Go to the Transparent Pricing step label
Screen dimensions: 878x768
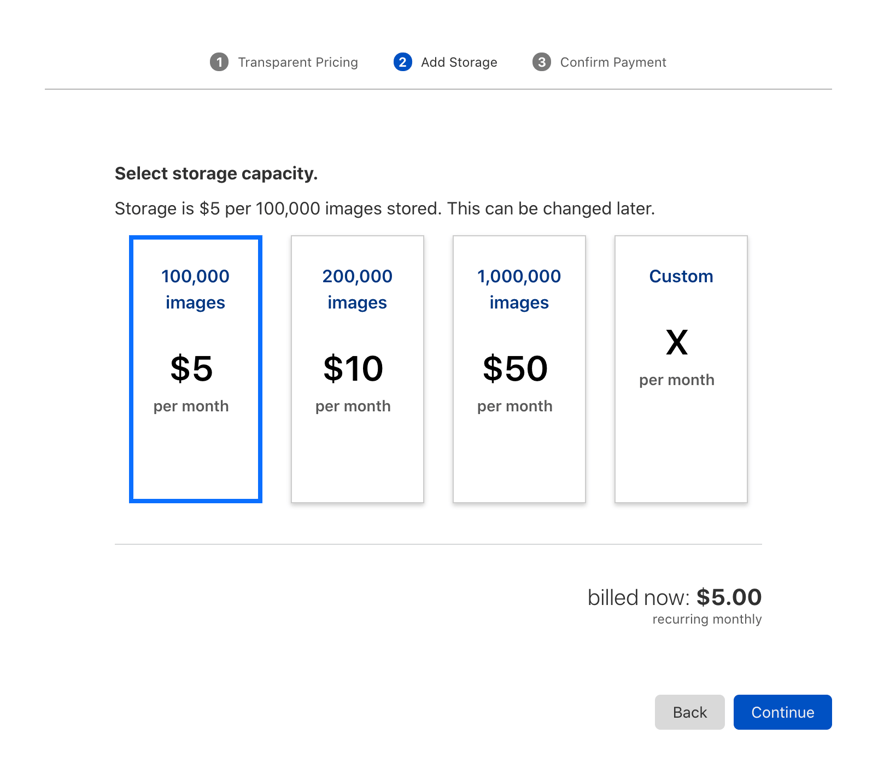pos(297,62)
